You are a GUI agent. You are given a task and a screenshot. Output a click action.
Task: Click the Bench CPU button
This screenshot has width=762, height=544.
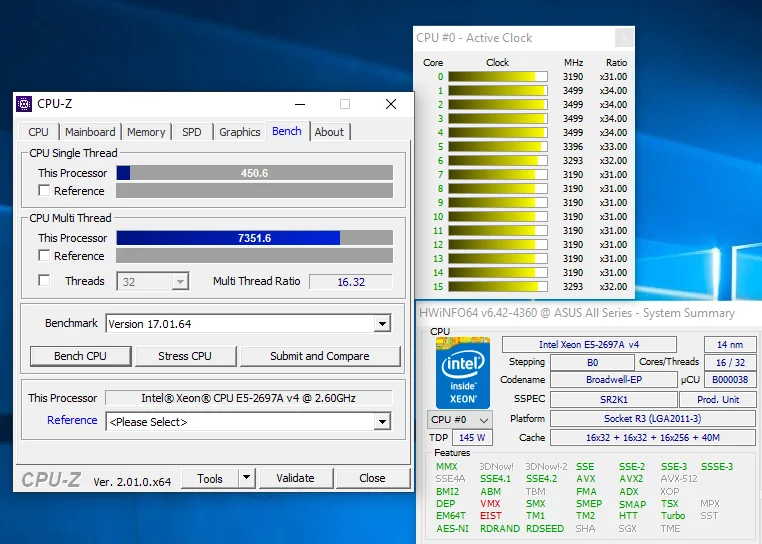[x=81, y=356]
